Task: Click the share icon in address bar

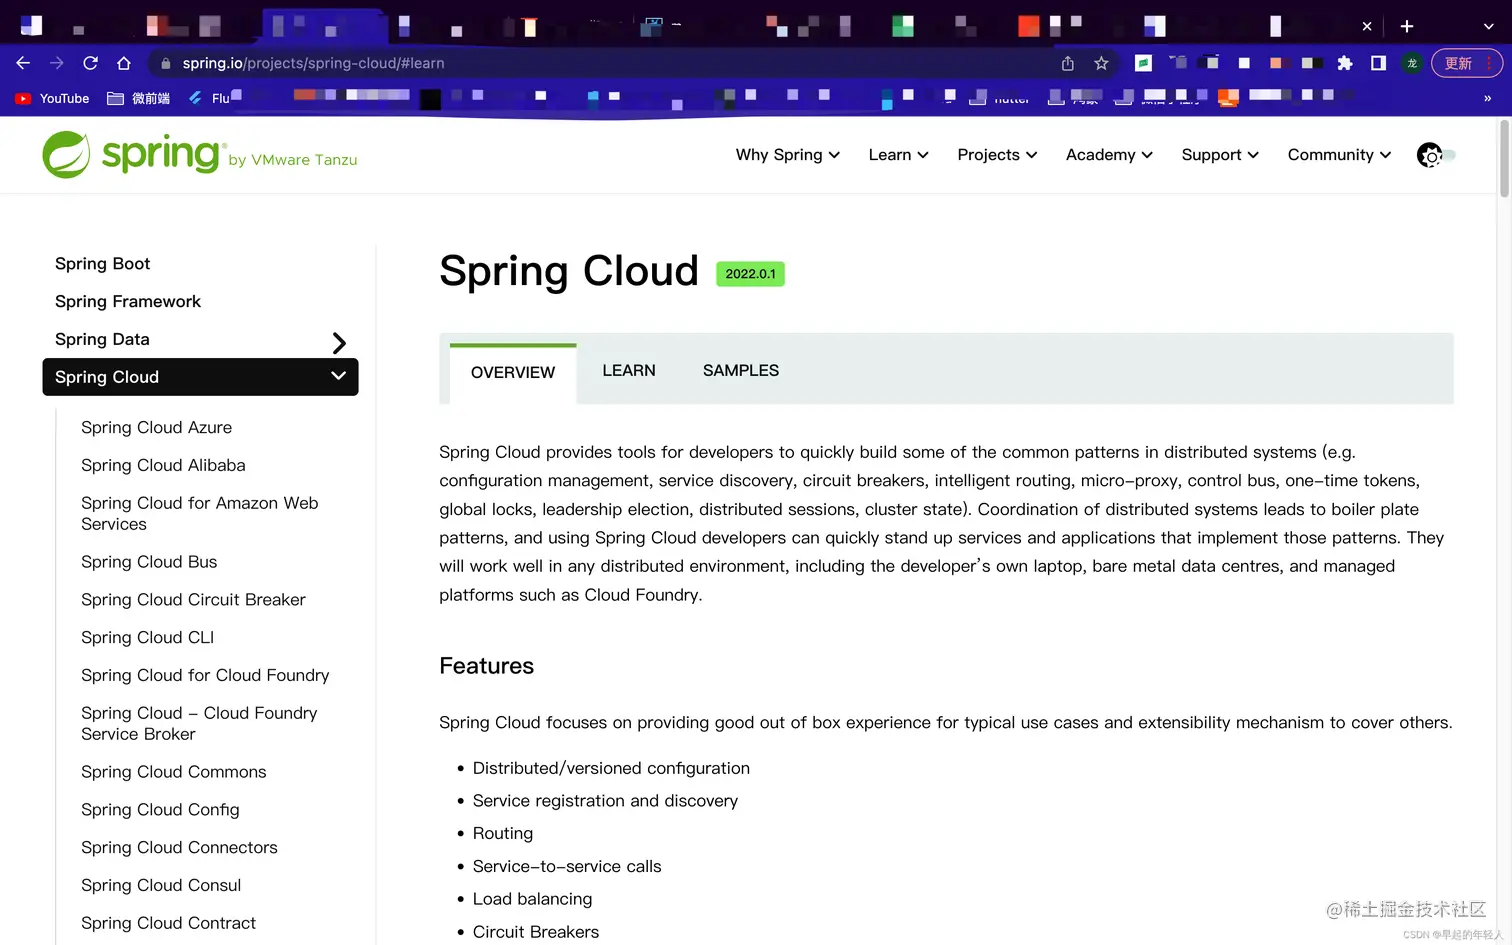Action: coord(1068,63)
